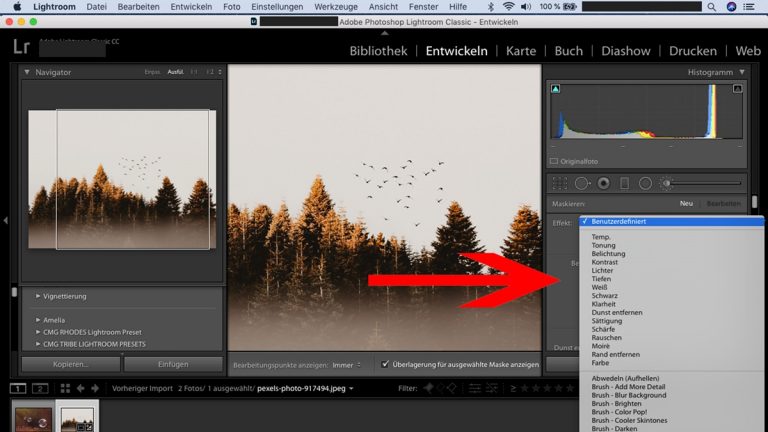Click Bearbeiten next to Maskieren
This screenshot has height=432, width=768.
[x=723, y=203]
